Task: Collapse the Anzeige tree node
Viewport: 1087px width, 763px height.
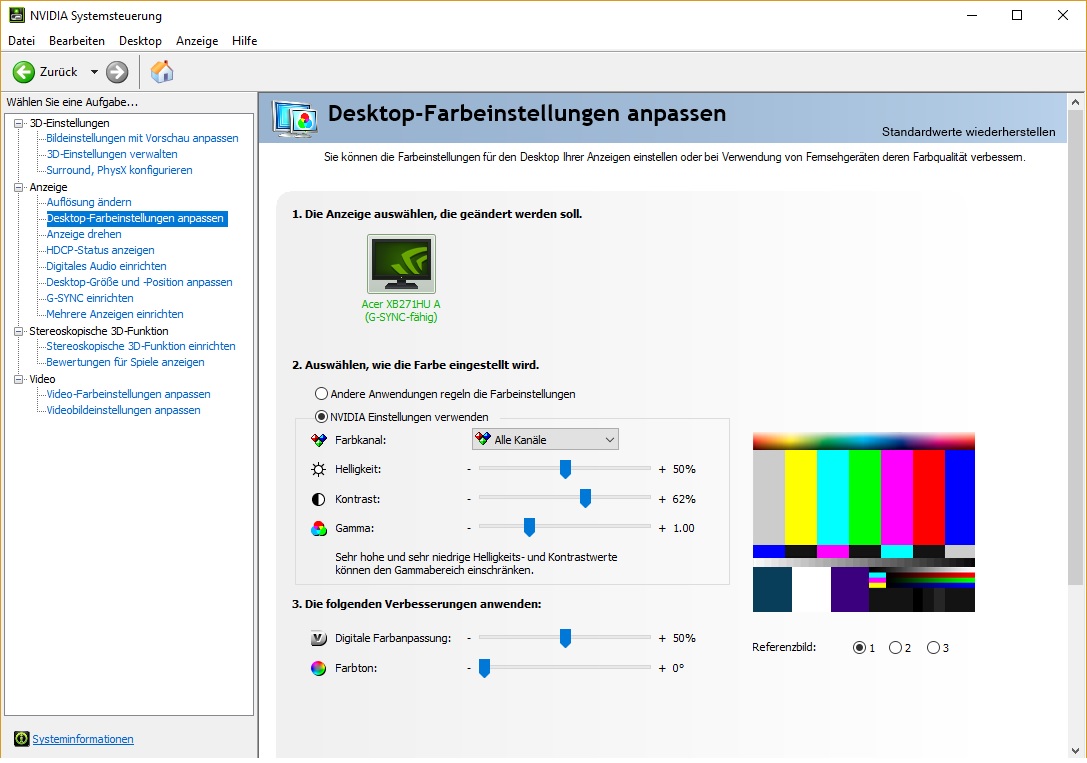Action: click(x=19, y=187)
